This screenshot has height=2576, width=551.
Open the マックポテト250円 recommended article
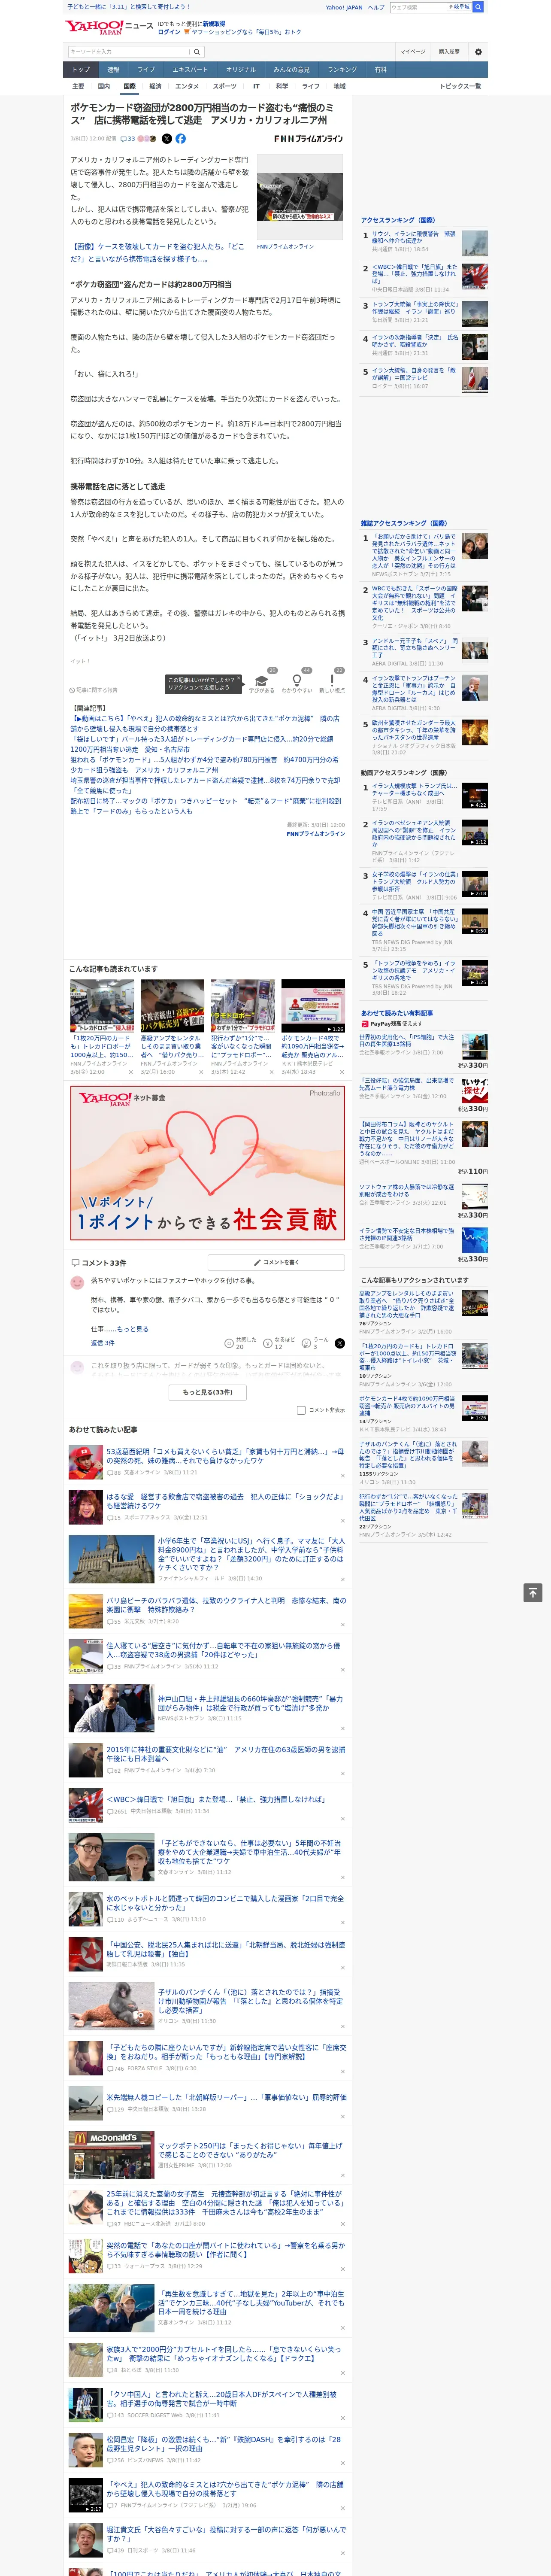coord(250,2150)
